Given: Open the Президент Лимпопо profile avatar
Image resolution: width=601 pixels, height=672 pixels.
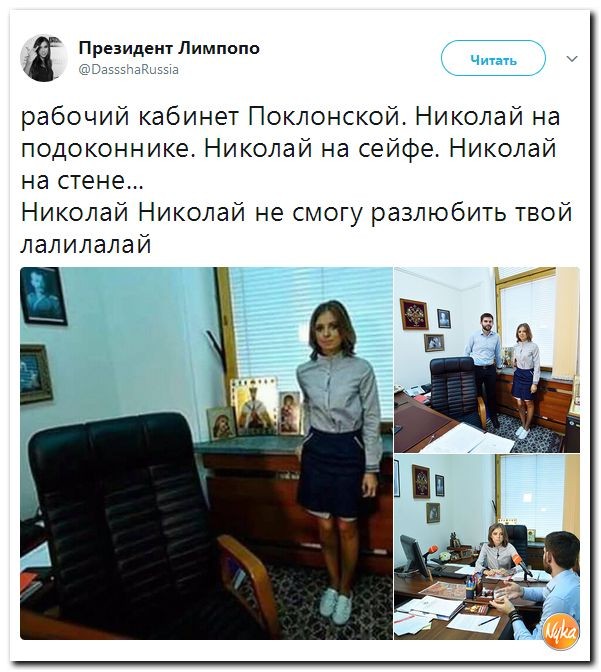Looking at the screenshot, I should 44,58.
